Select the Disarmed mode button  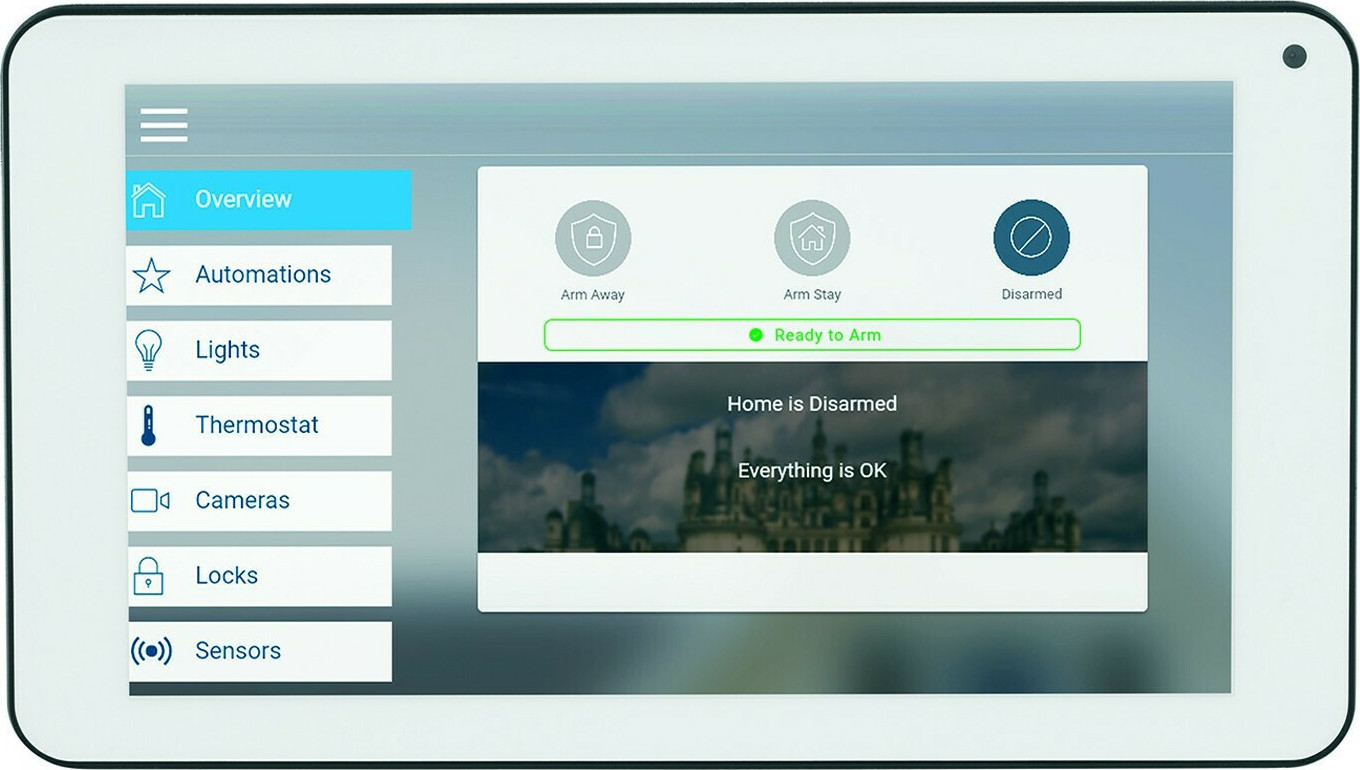click(x=1031, y=238)
